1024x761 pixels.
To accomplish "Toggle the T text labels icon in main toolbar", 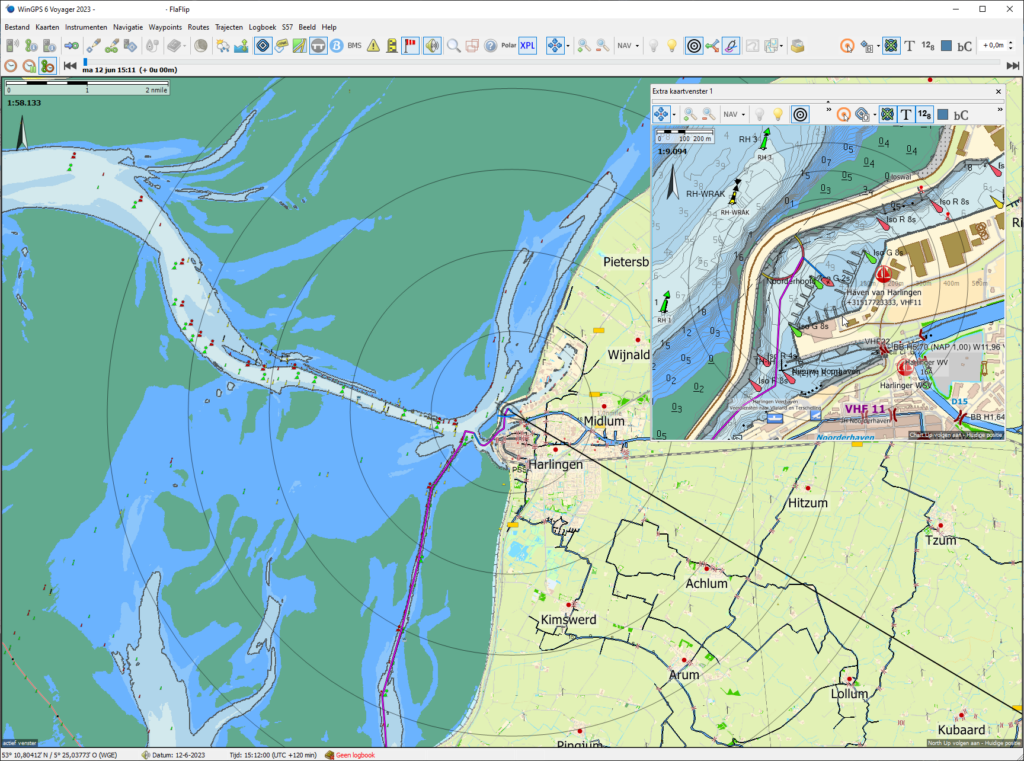I will point(909,46).
